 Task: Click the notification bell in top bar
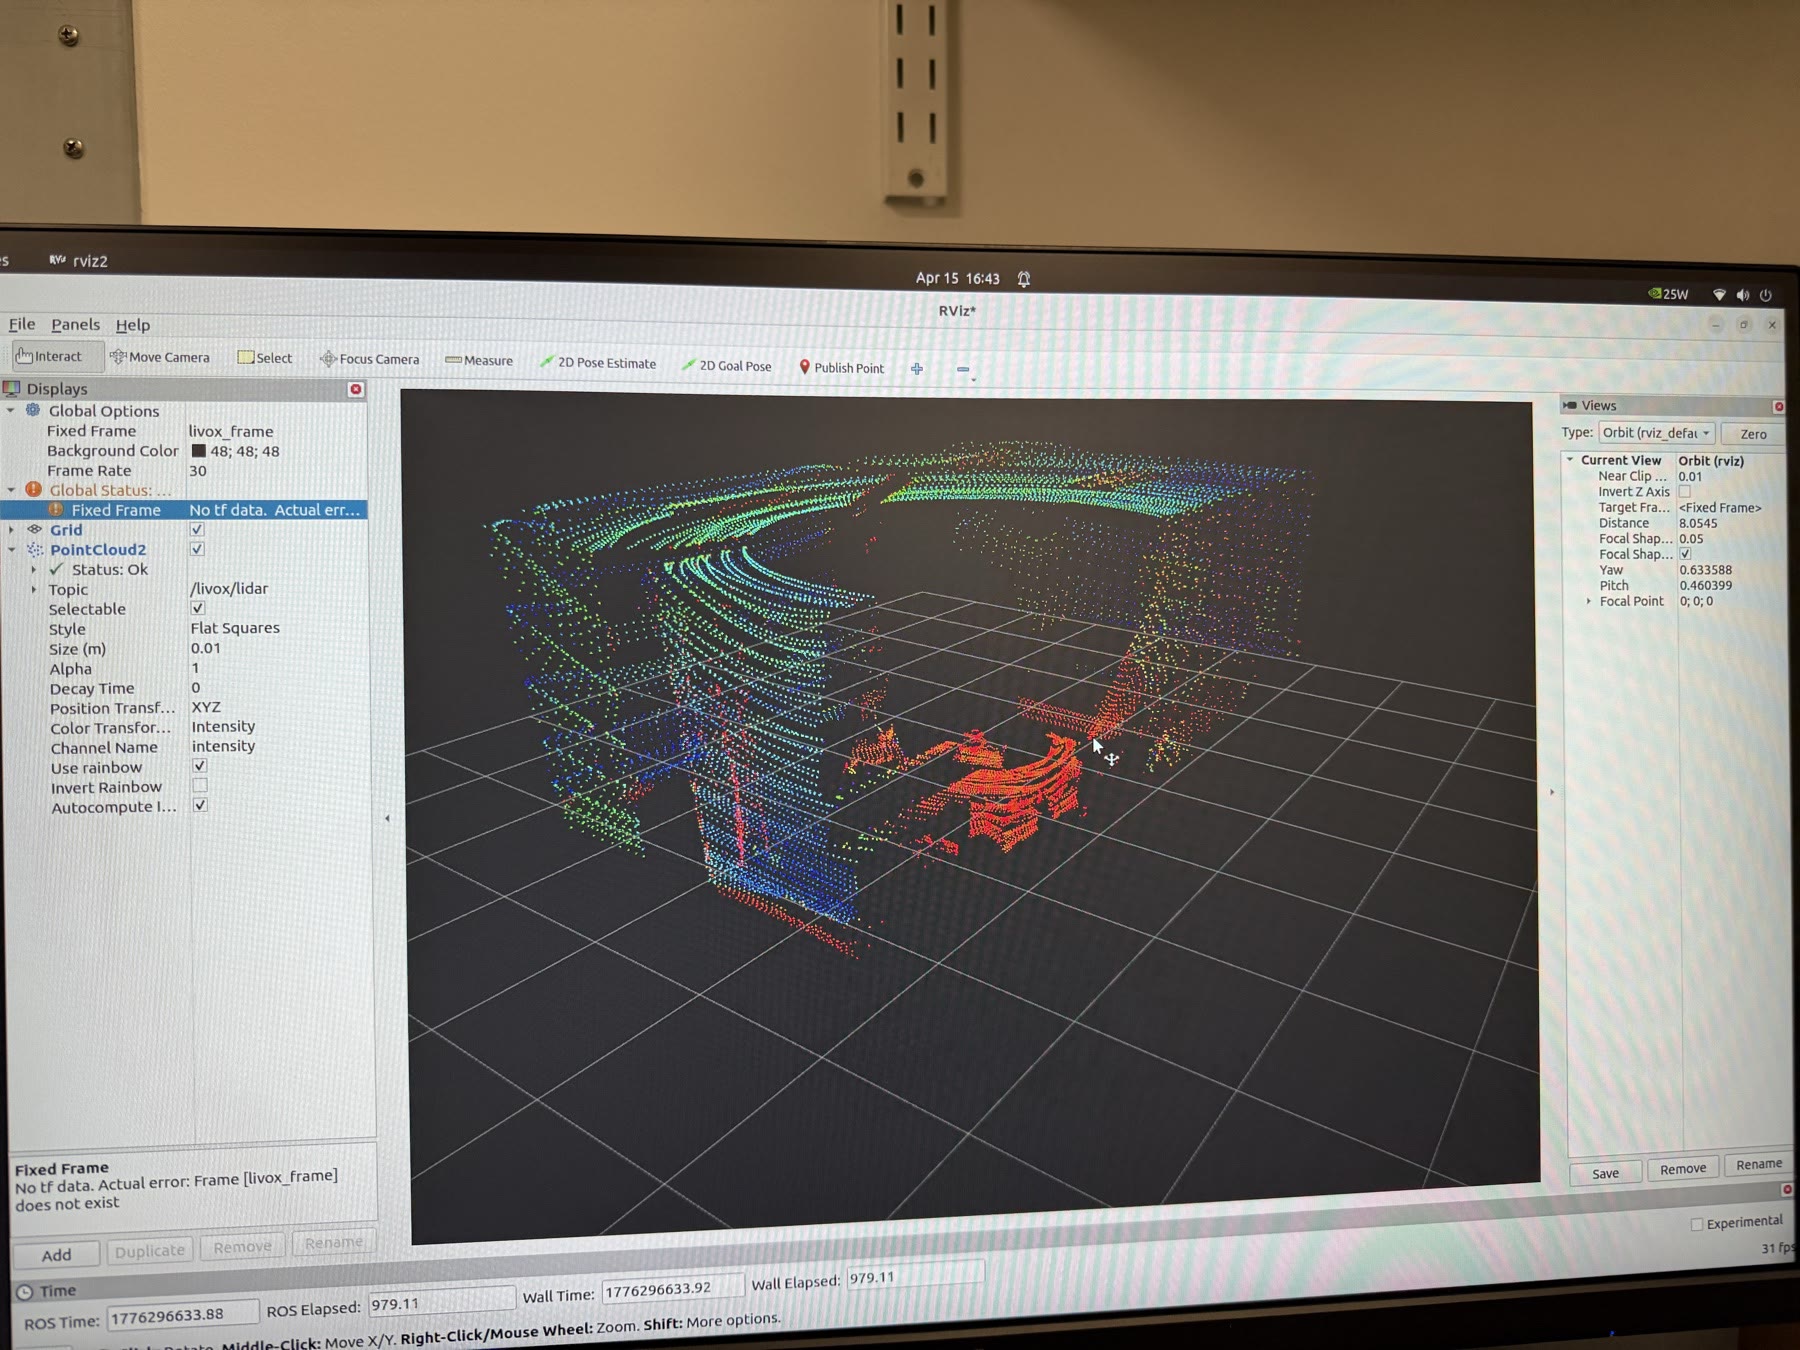click(x=1024, y=279)
